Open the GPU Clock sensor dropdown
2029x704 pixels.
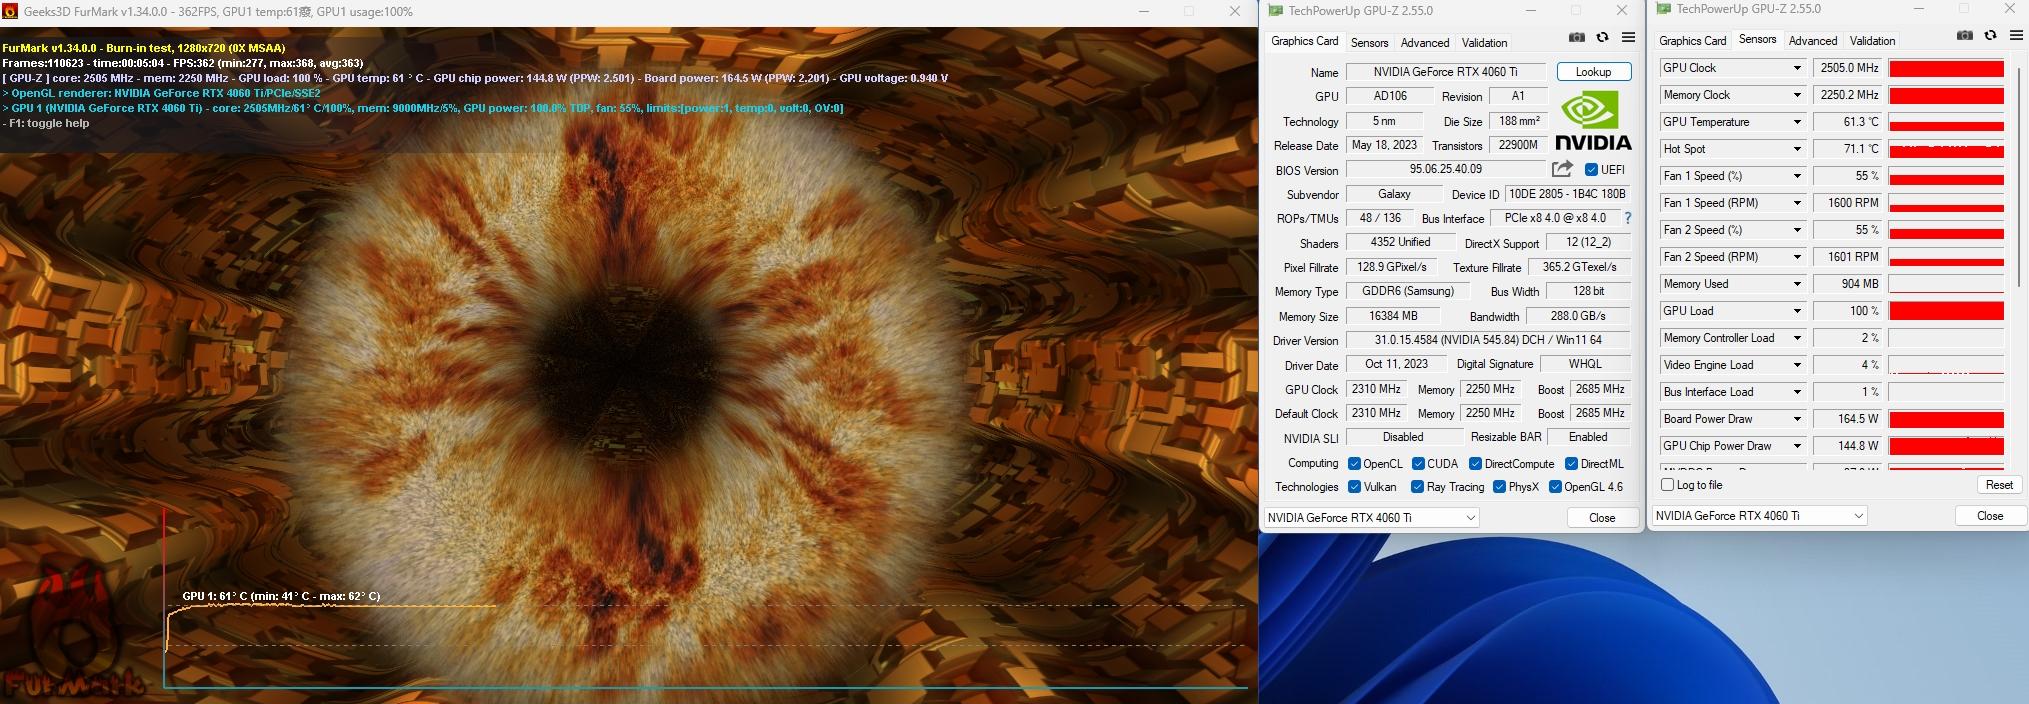[1797, 68]
